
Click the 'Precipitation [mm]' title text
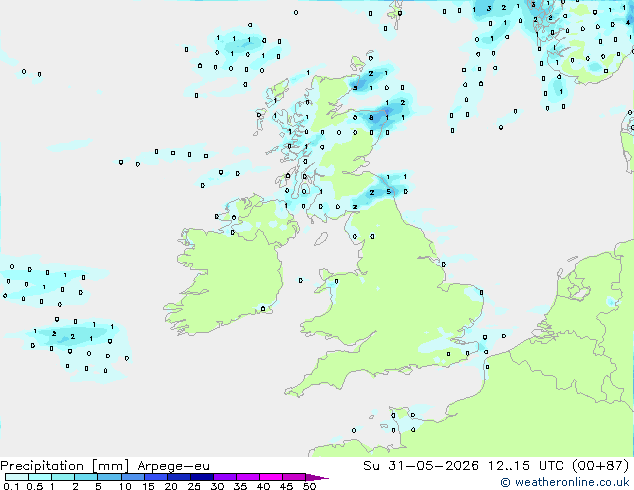(65, 466)
